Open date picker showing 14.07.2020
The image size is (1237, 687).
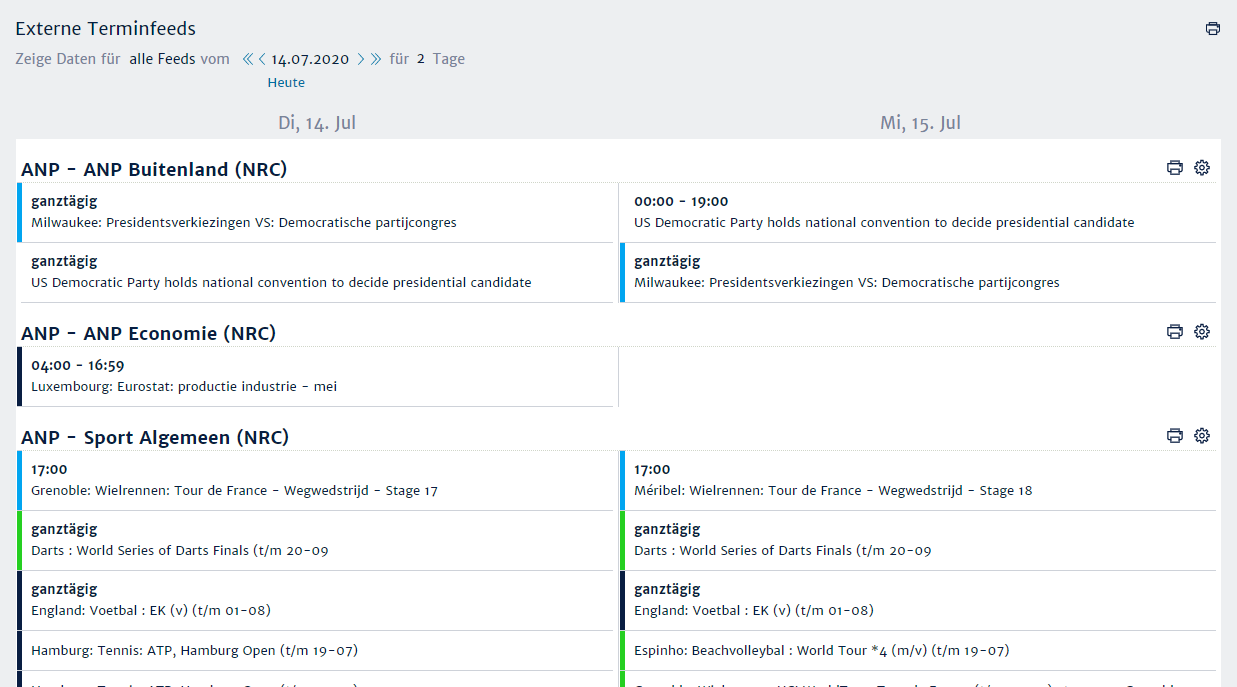click(310, 59)
